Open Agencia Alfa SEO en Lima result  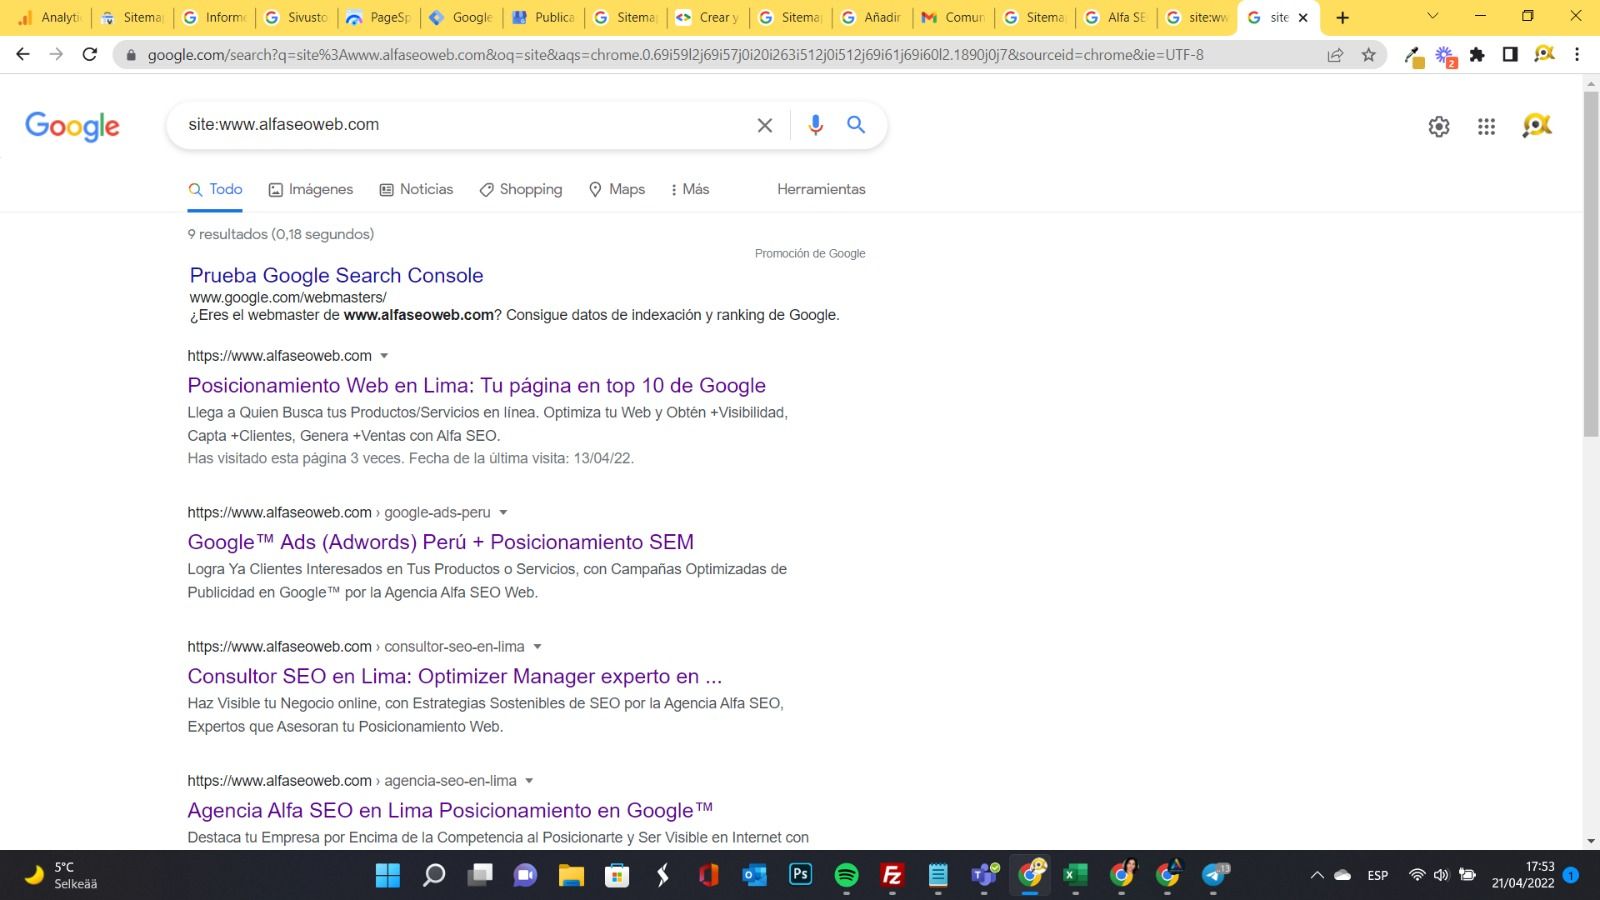click(450, 810)
